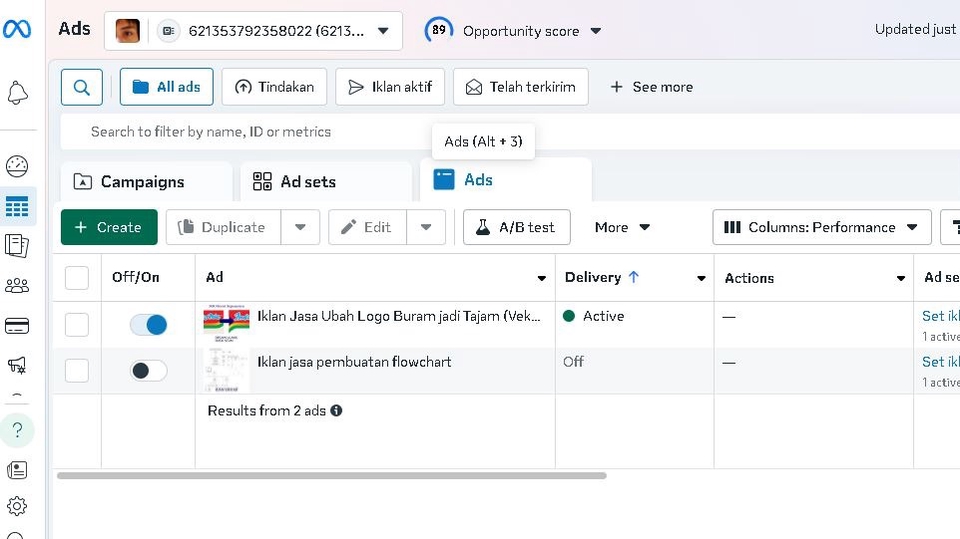Turn off the Logo Buram ad toggle
This screenshot has width=960, height=539.
[x=148, y=325]
